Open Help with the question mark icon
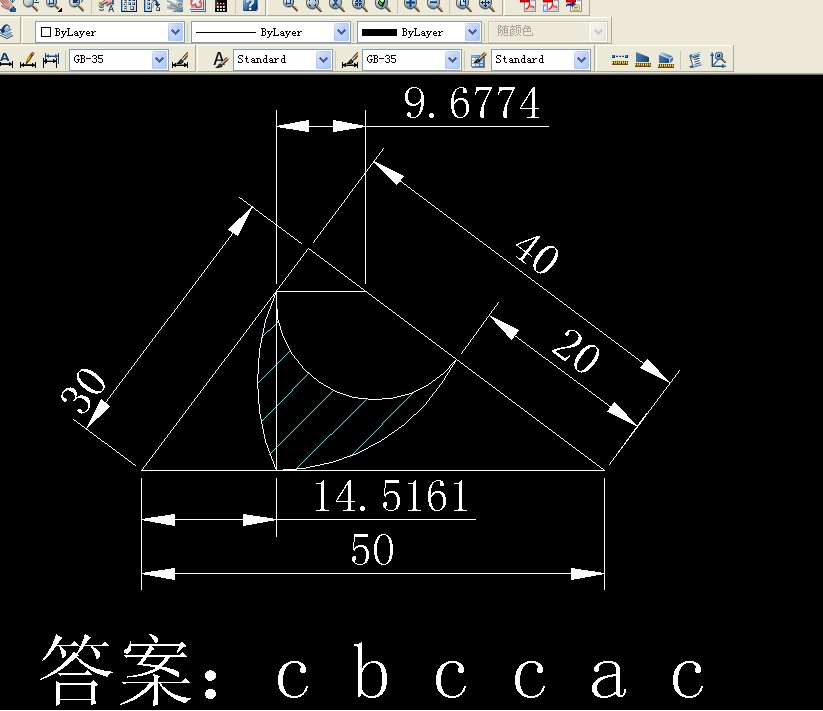This screenshot has height=711, width=823. 250,5
